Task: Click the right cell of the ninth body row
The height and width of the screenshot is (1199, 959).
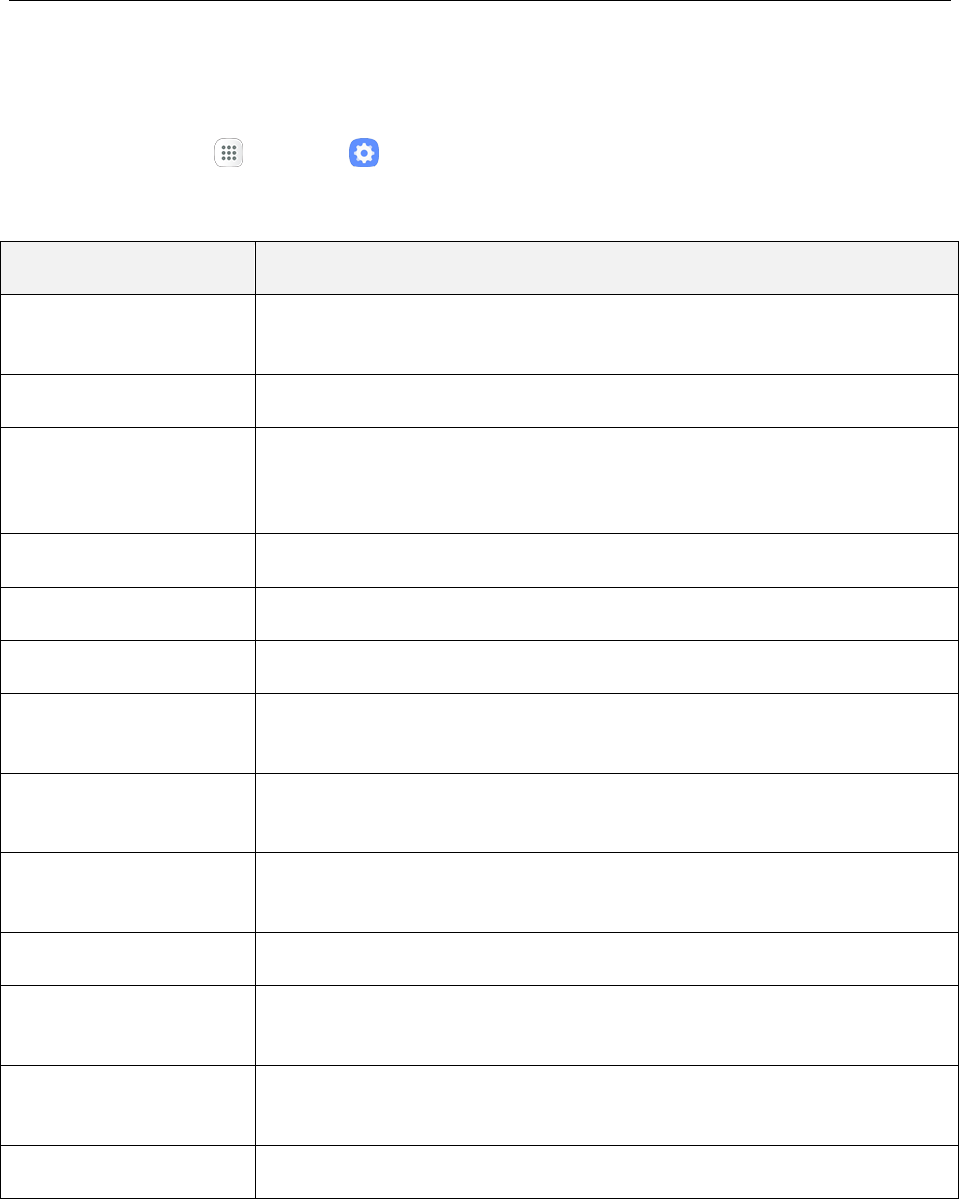Action: coord(606,892)
